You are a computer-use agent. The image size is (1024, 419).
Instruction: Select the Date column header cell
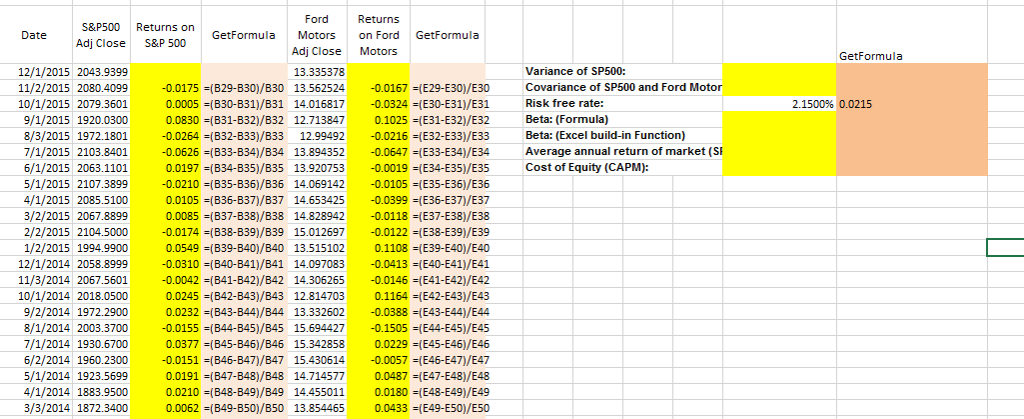click(x=38, y=35)
